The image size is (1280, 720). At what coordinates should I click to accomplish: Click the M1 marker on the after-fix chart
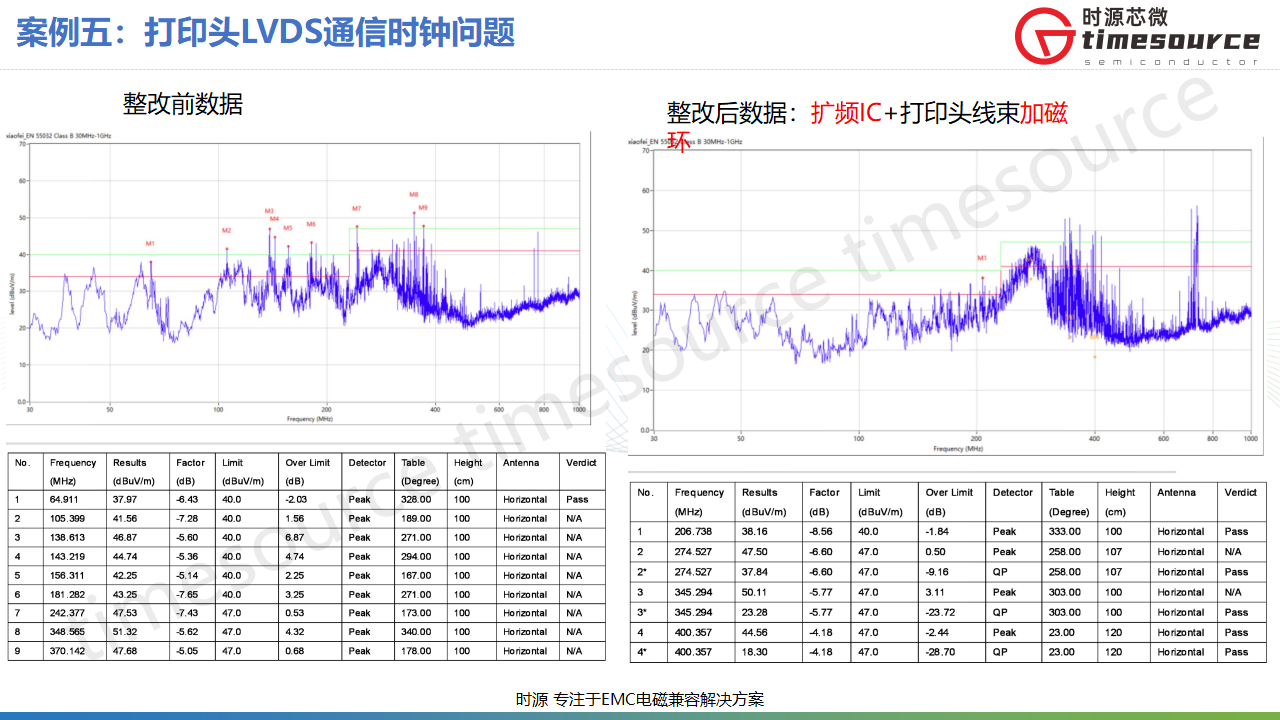pyautogui.click(x=982, y=258)
